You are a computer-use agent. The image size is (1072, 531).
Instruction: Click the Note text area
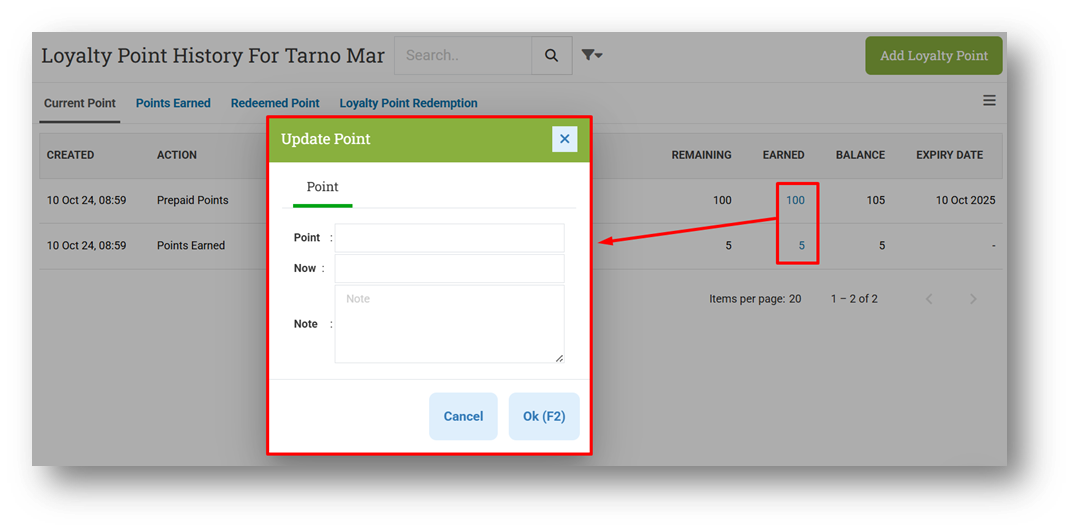coord(450,324)
